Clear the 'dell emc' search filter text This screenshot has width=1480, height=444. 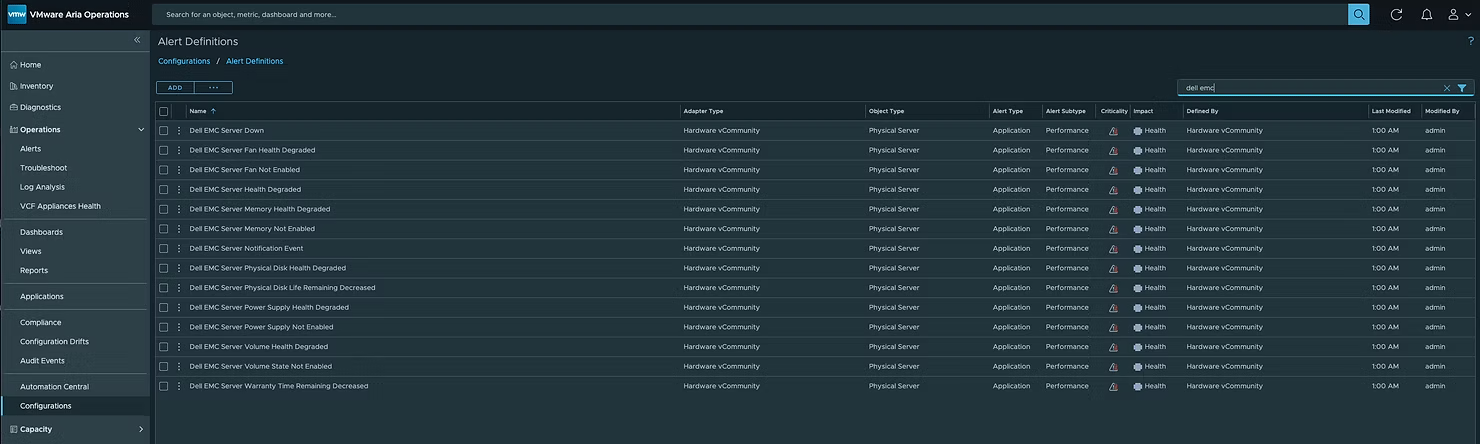[1446, 88]
